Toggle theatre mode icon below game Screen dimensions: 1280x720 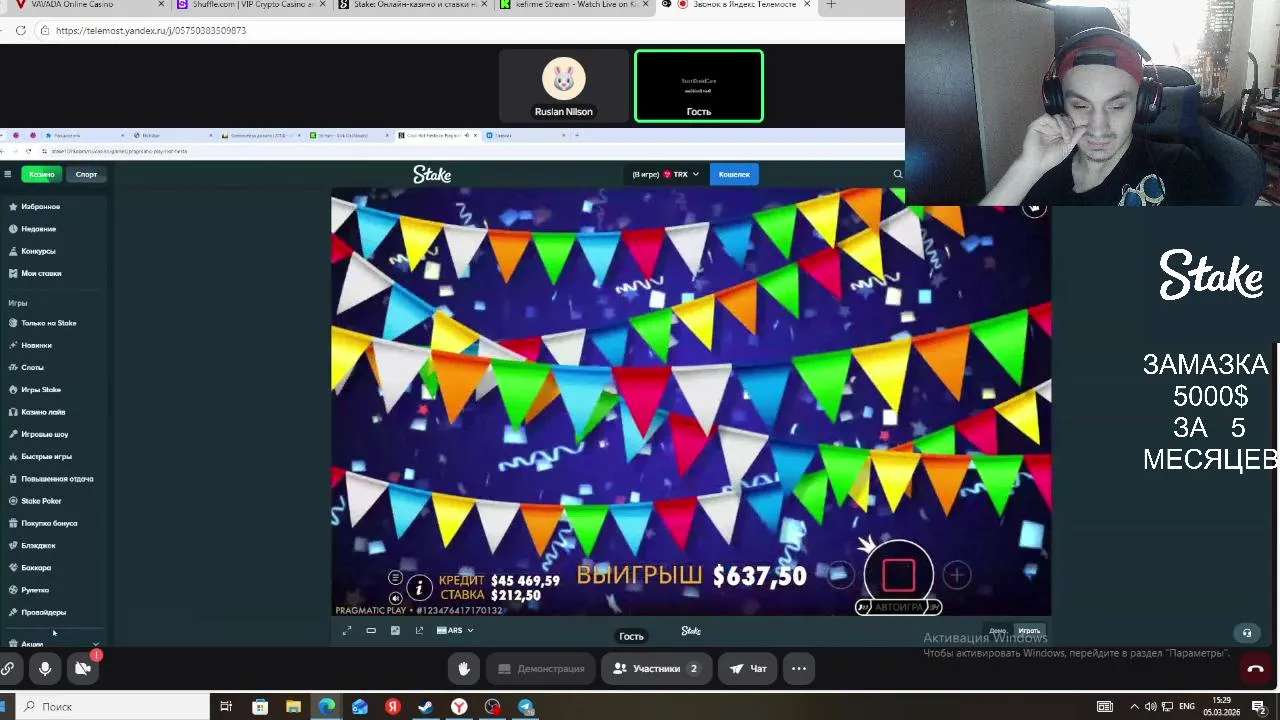(371, 631)
